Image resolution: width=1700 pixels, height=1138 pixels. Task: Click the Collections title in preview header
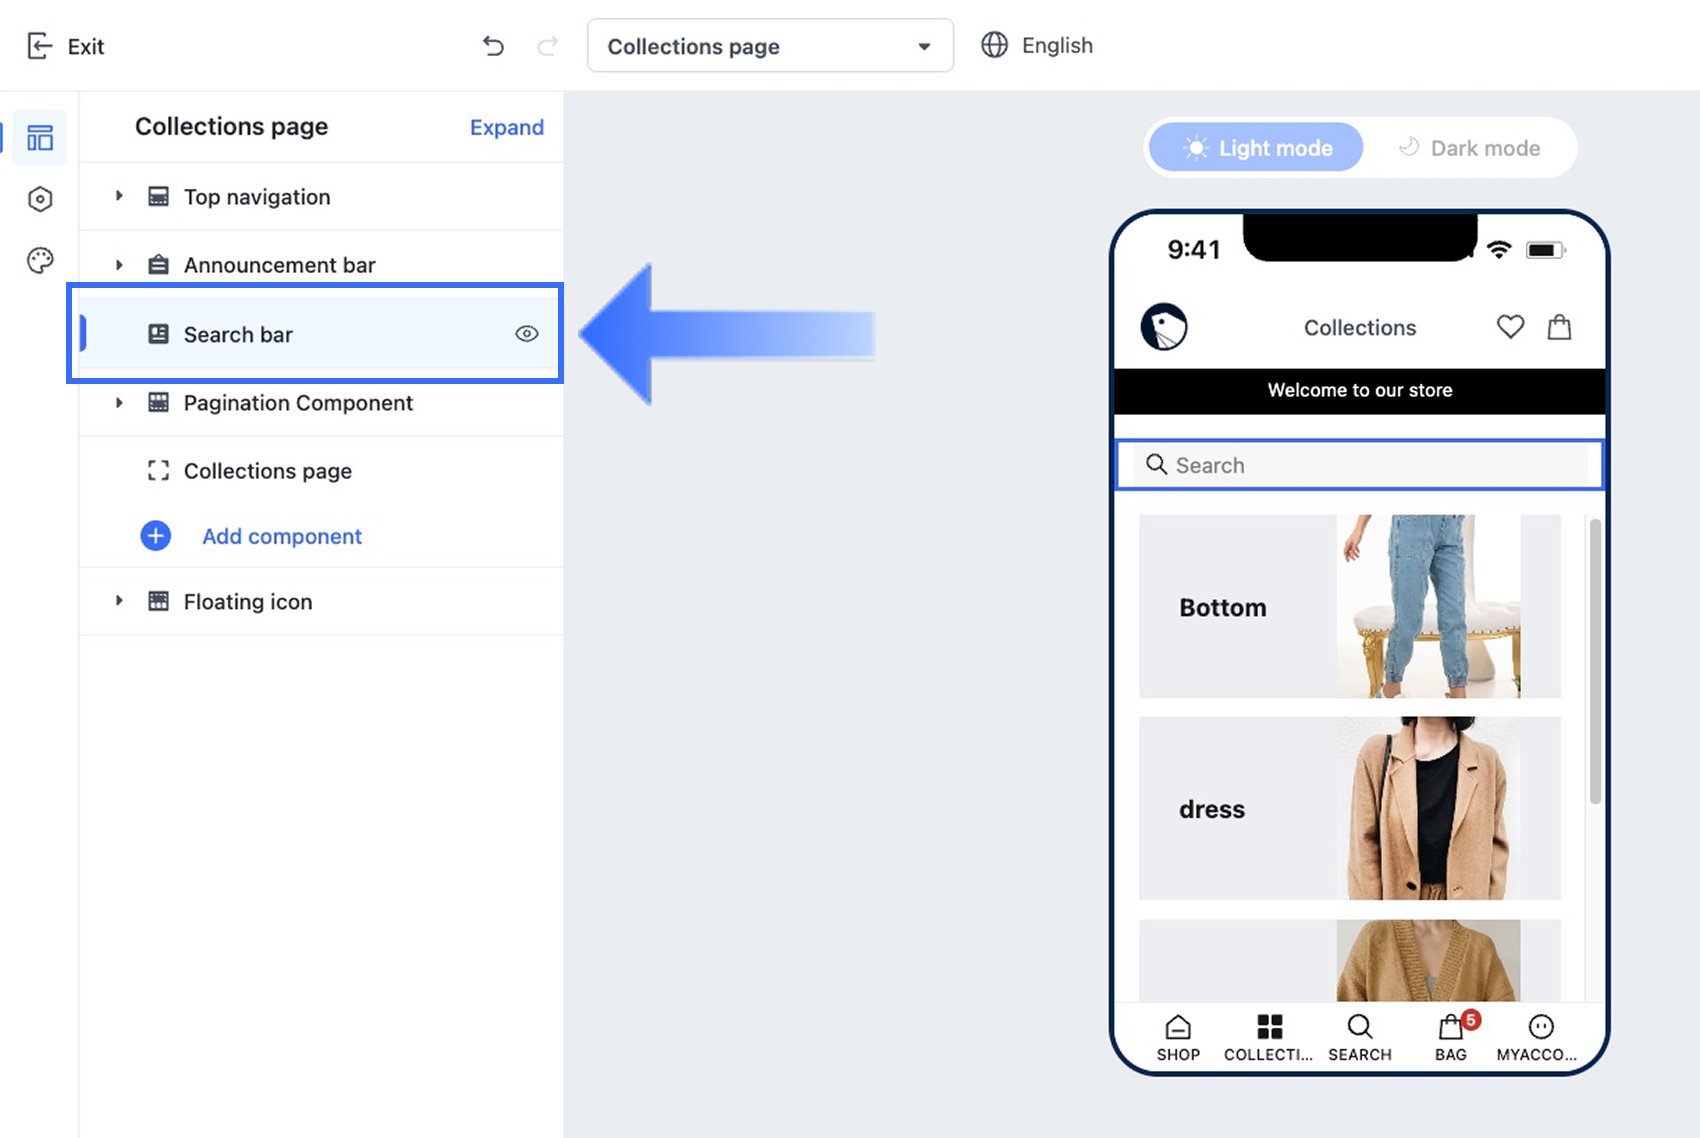point(1360,328)
